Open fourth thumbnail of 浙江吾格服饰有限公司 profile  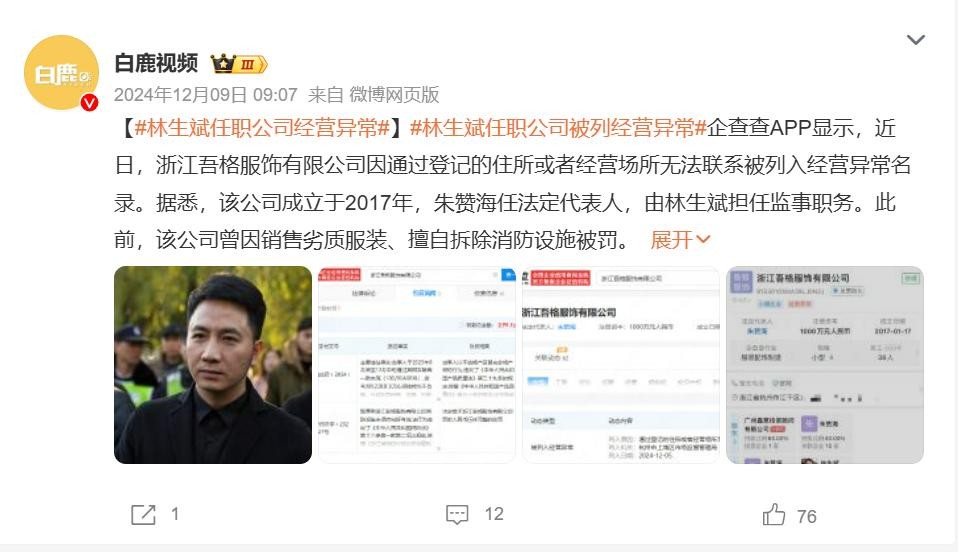coord(825,365)
